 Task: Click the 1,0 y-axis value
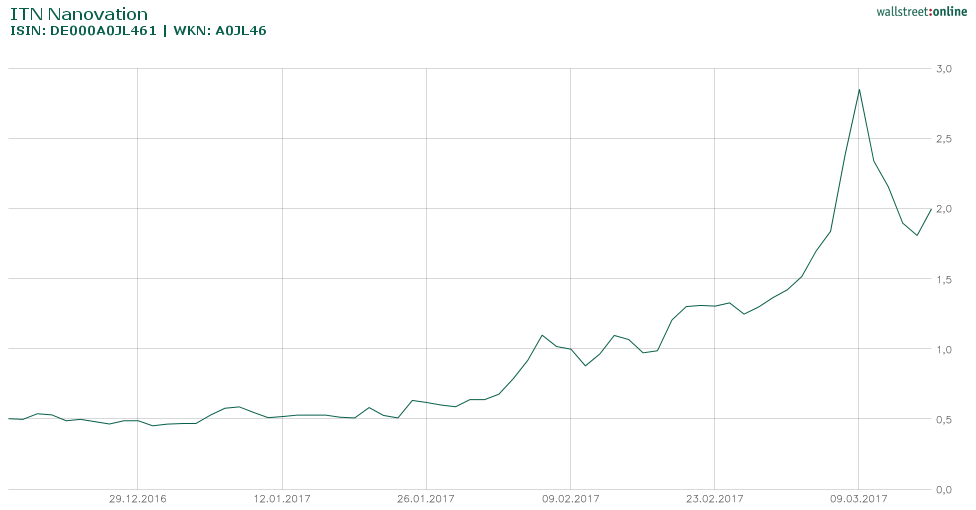coord(943,349)
